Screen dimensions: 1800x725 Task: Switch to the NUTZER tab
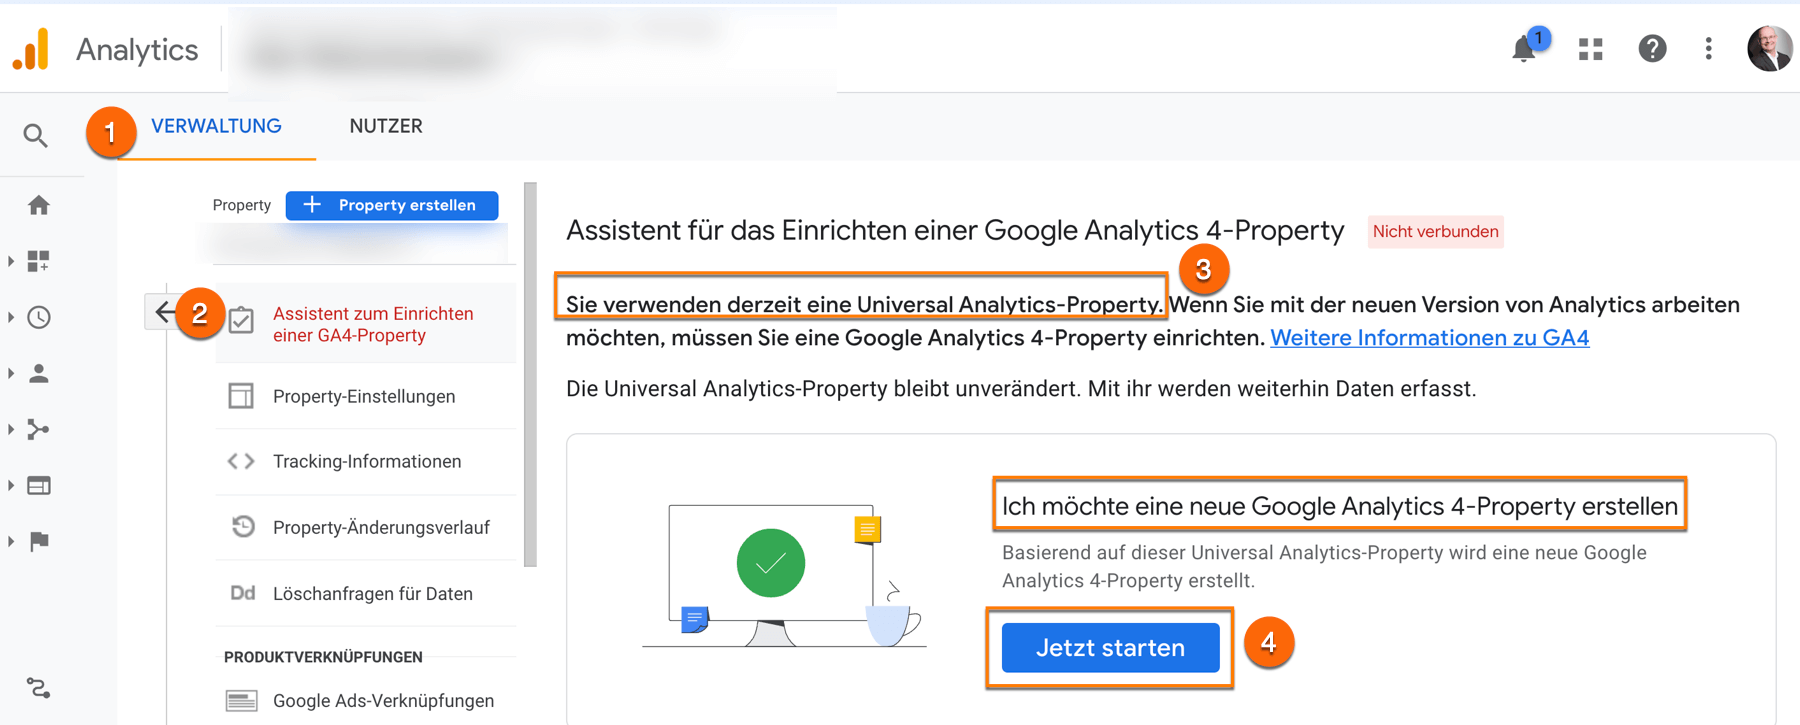pyautogui.click(x=385, y=126)
